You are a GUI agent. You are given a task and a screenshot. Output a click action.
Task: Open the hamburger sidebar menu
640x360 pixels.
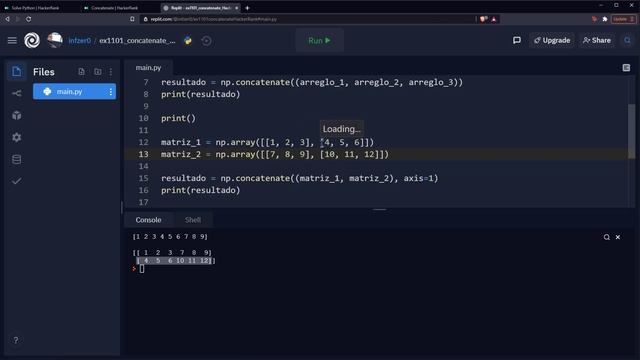pos(12,40)
